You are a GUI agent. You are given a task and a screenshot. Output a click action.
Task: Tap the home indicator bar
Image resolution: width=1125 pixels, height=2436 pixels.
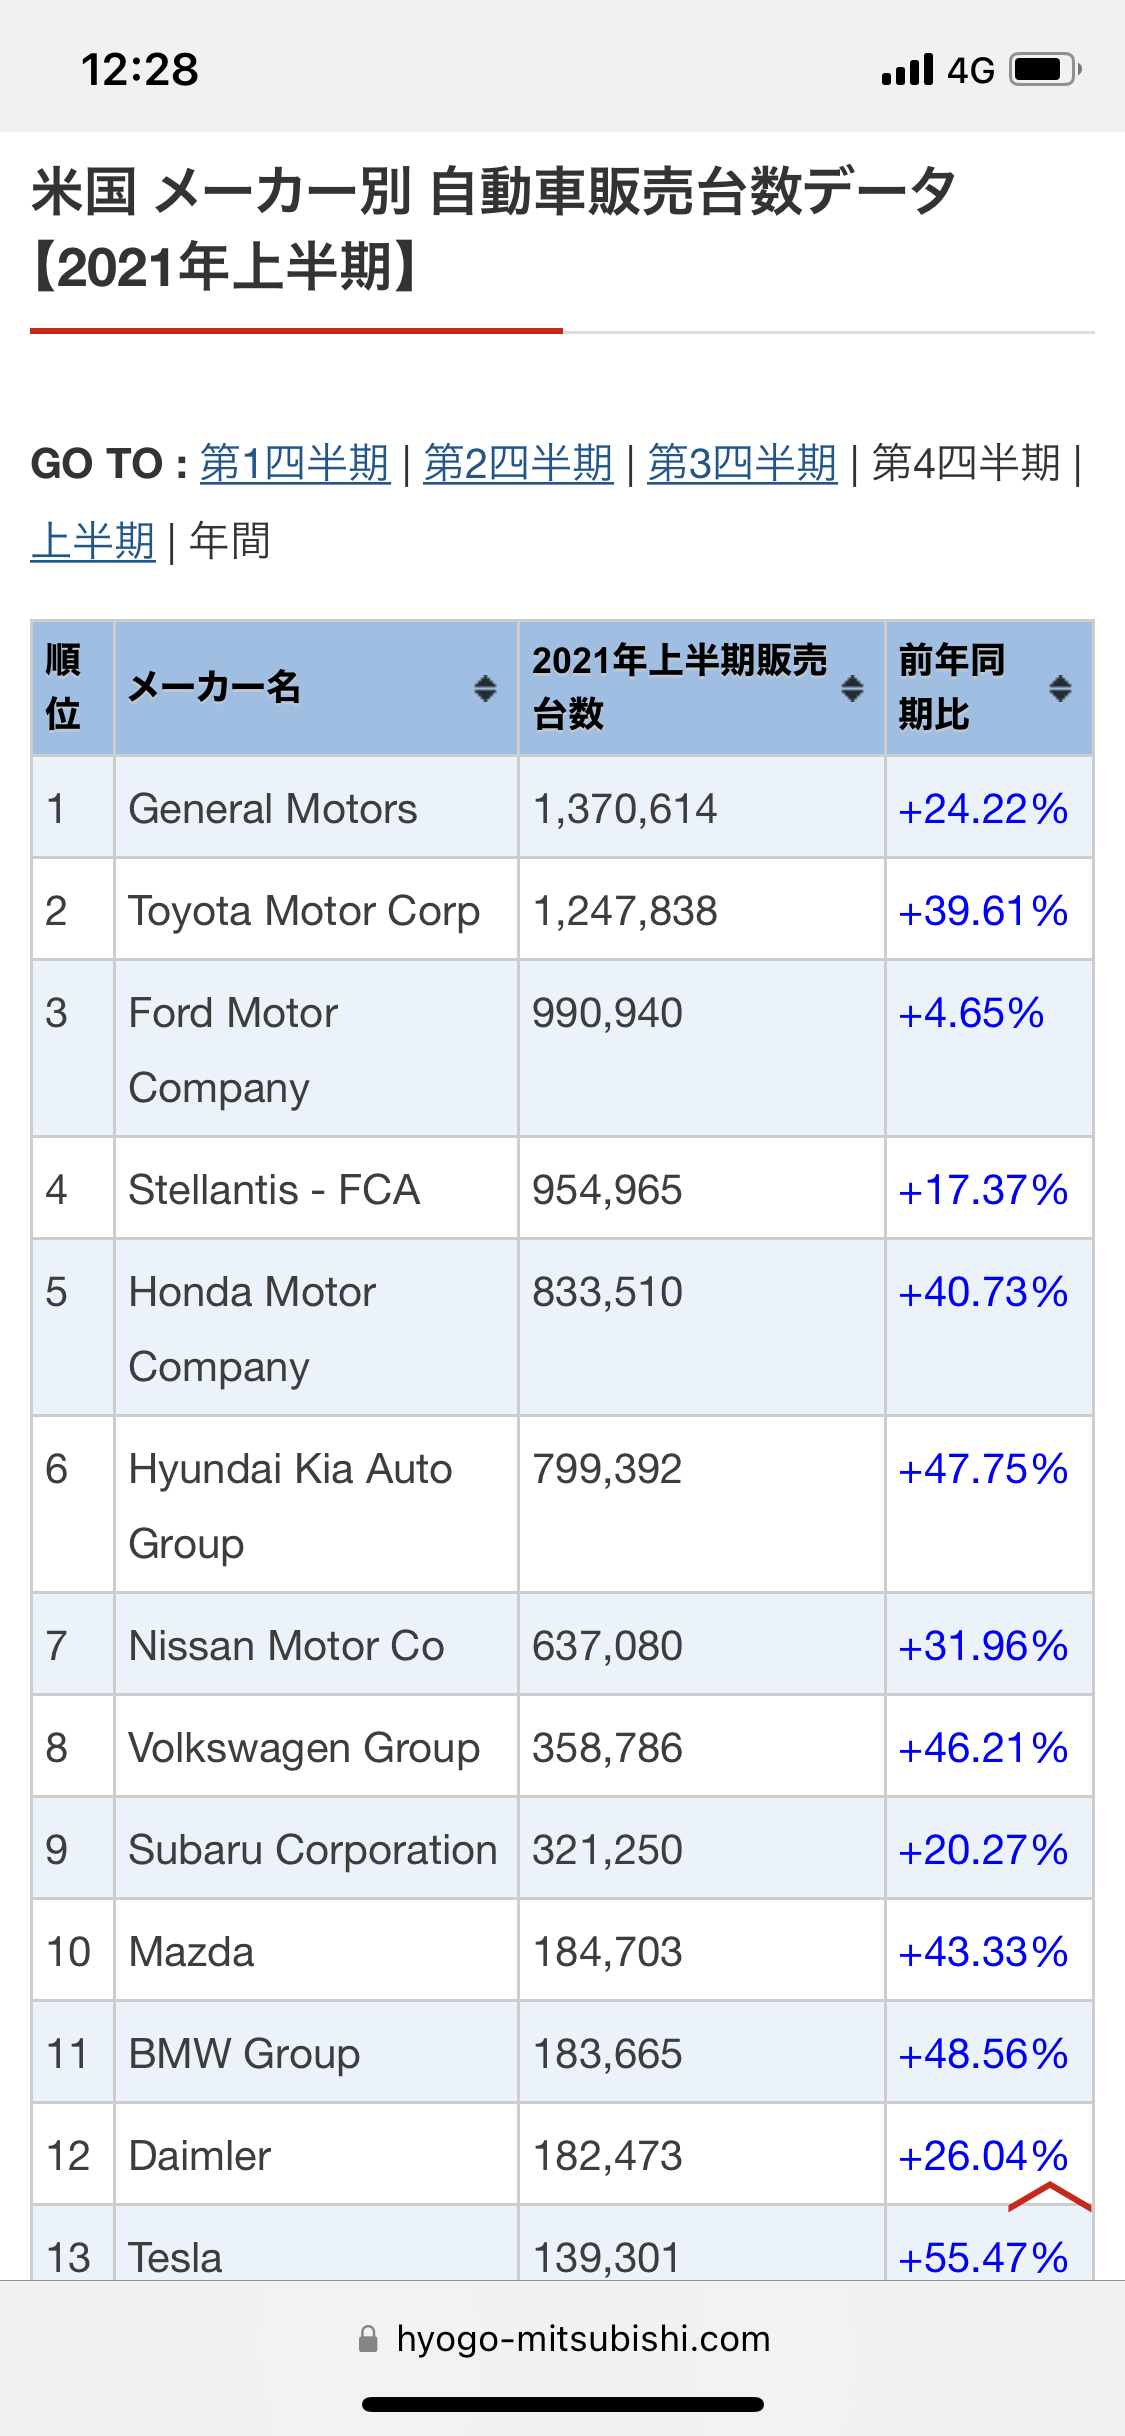point(563,2404)
